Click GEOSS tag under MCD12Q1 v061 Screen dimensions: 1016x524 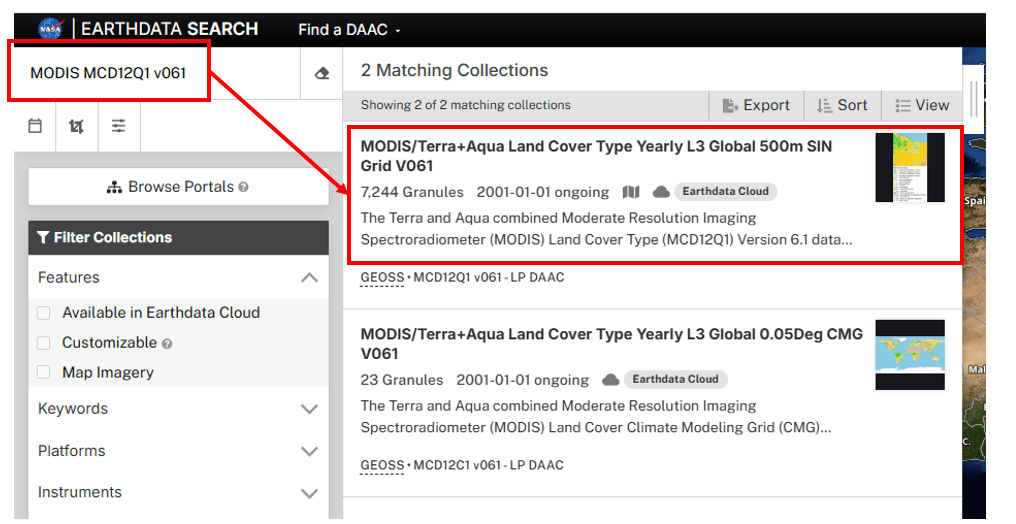pos(382,278)
